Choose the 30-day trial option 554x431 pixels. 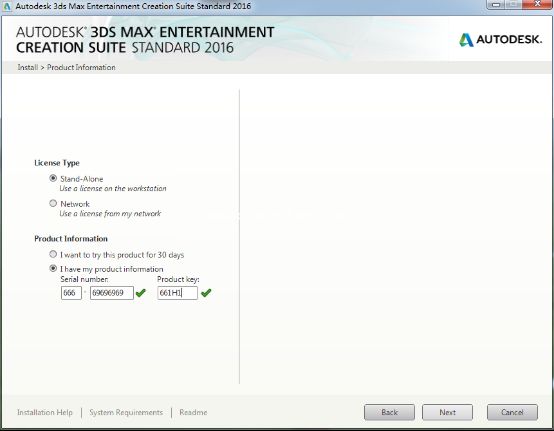[x=53, y=254]
